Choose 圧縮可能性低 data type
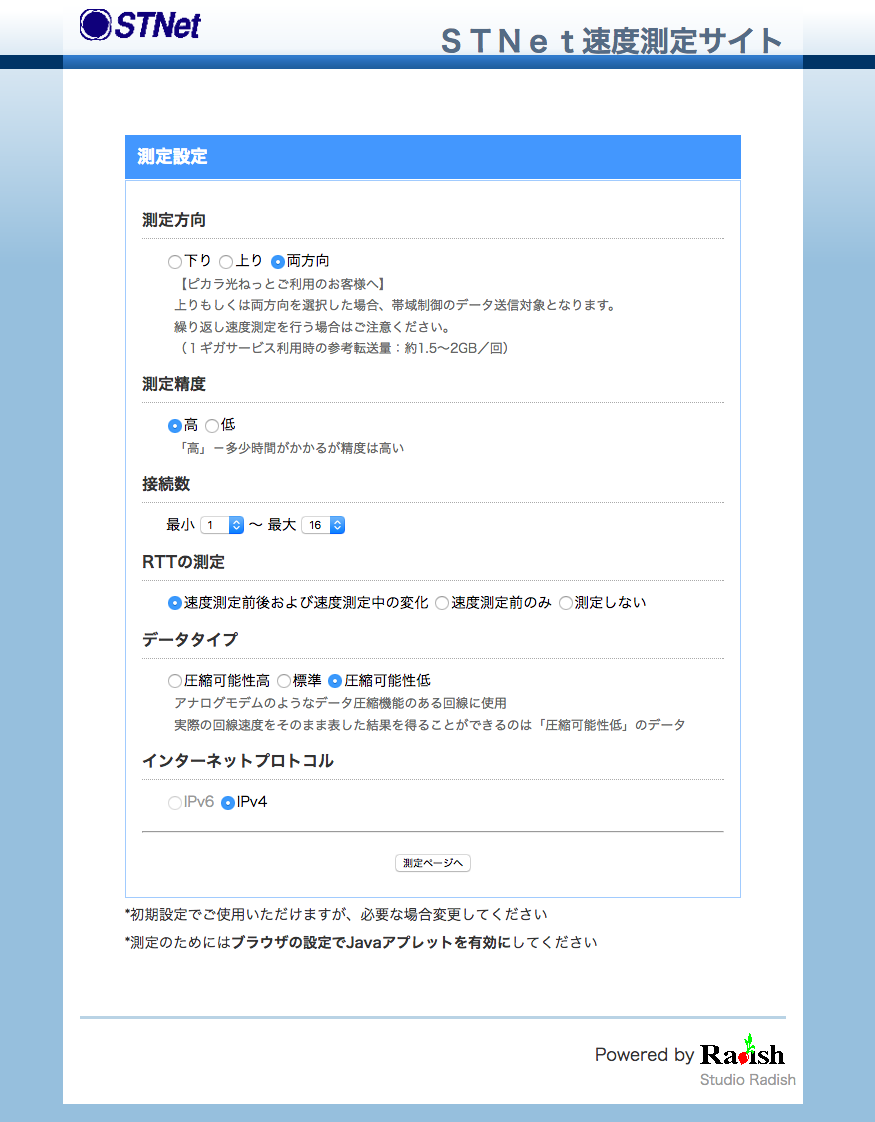The image size is (875, 1122). [335, 681]
